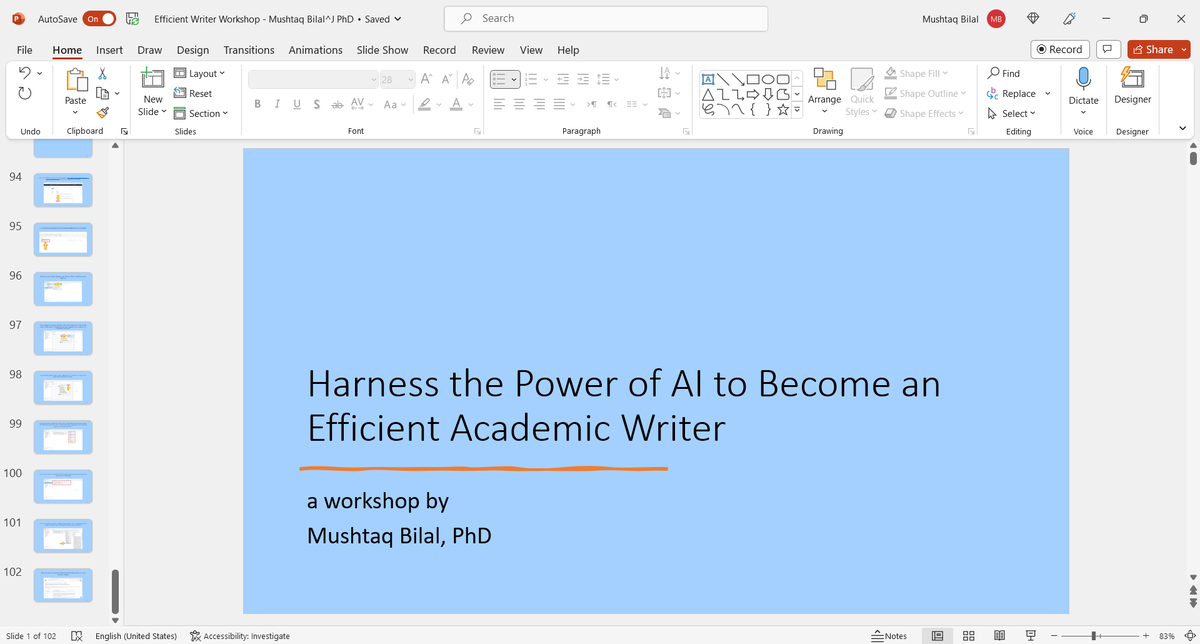This screenshot has height=644, width=1200.
Task: Click Decrease Font Size icon
Action: point(446,79)
